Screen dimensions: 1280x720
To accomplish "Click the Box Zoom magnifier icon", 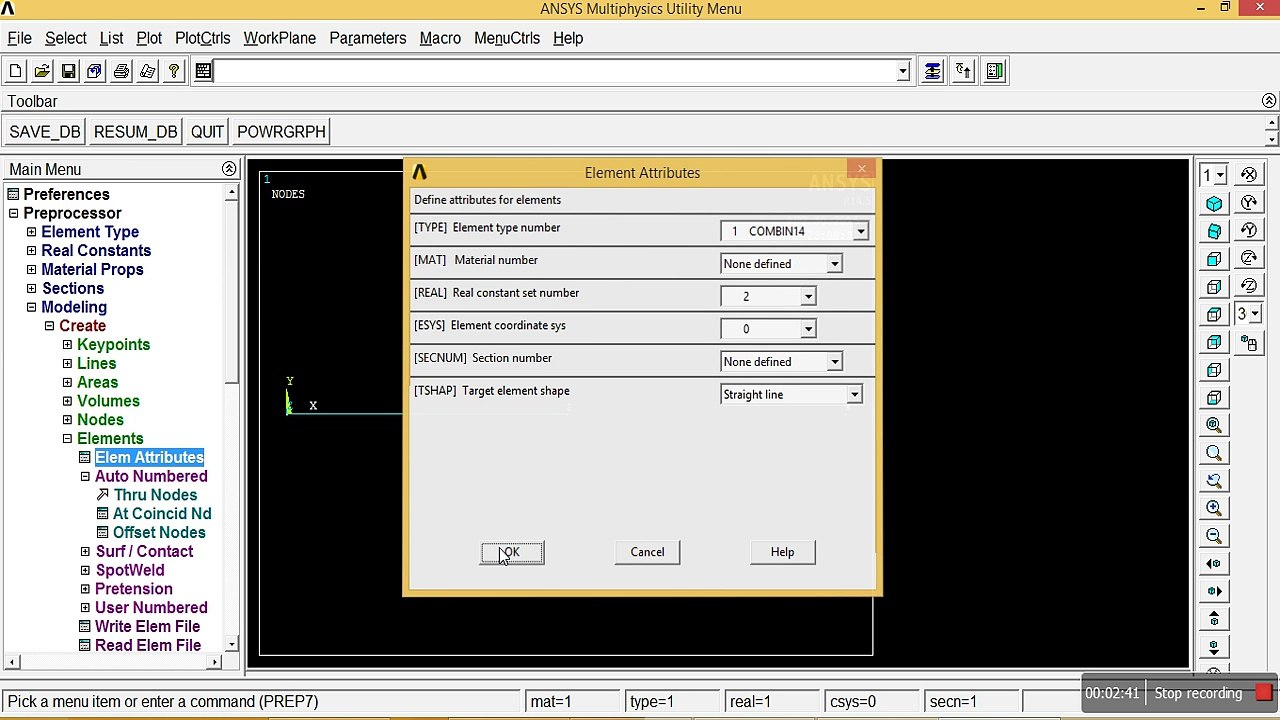I will point(1214,453).
